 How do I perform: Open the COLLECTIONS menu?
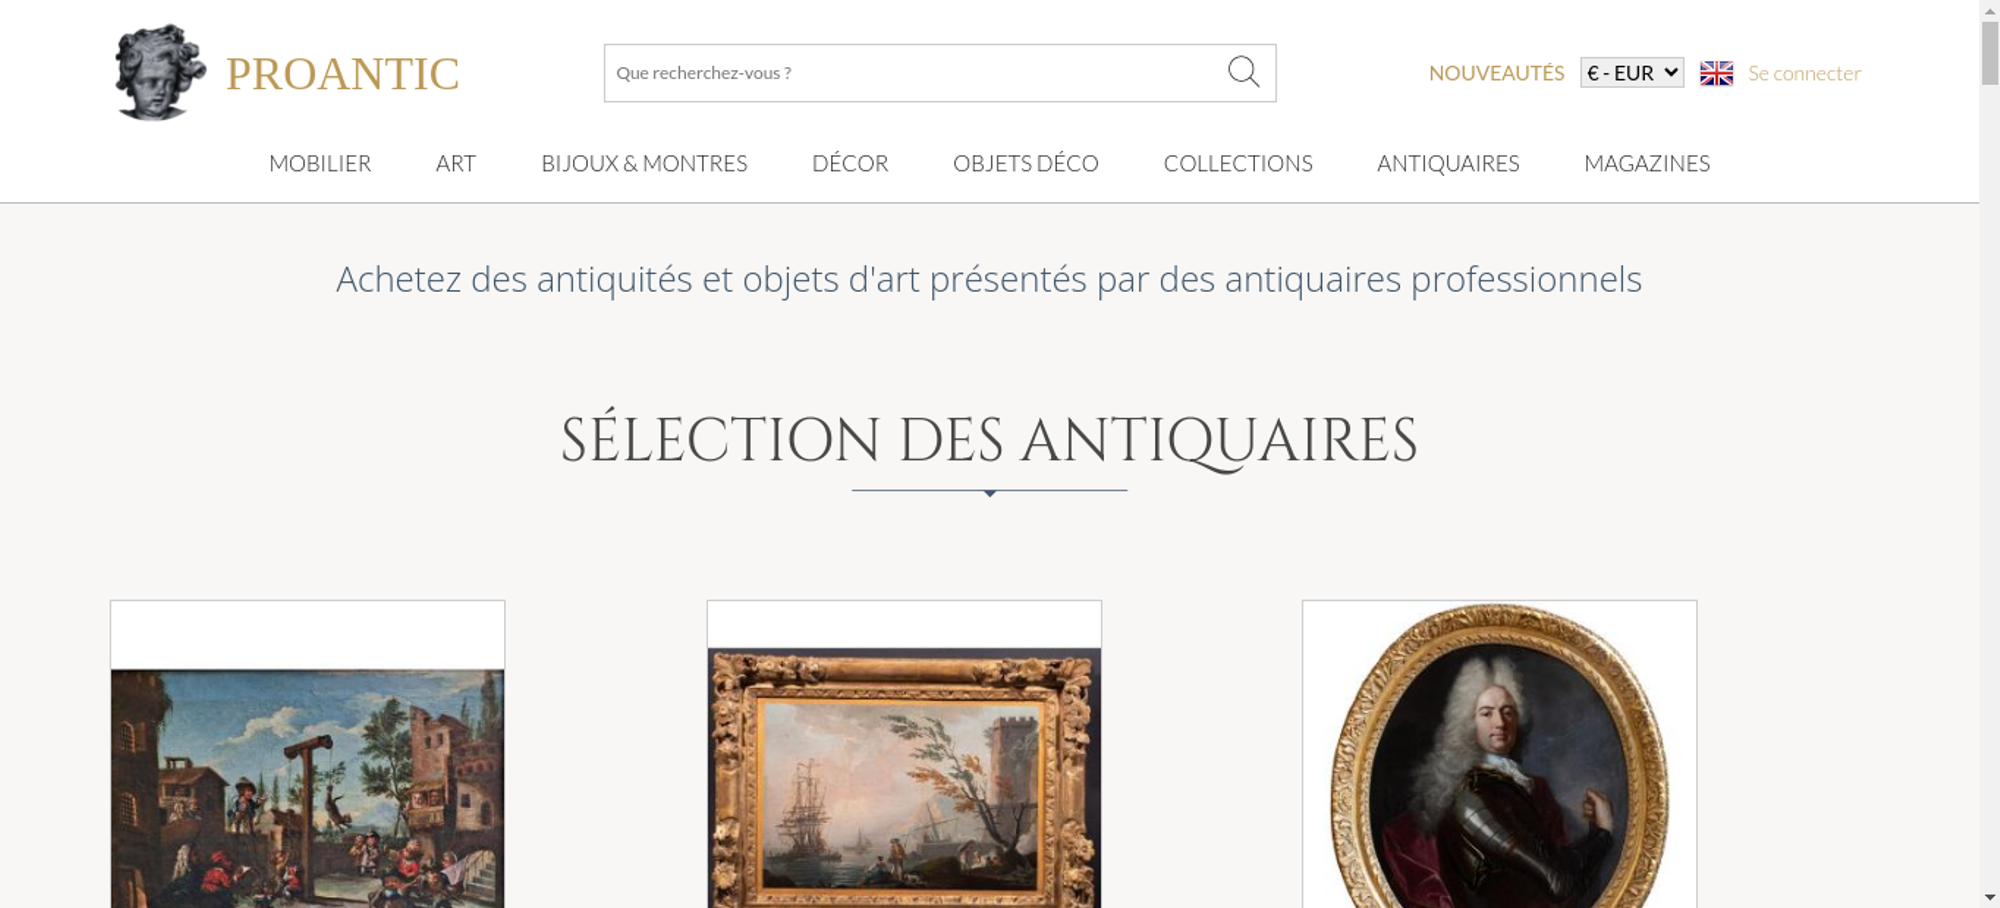tap(1238, 163)
